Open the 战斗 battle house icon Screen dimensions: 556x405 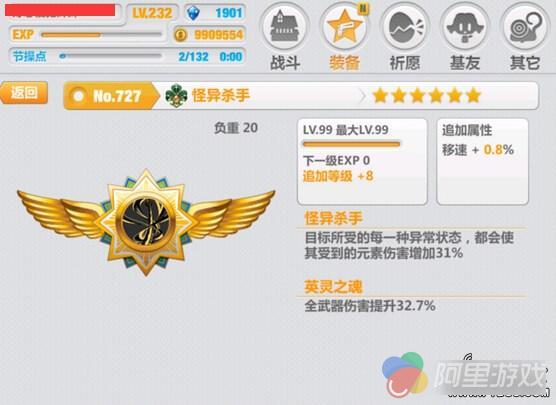[285, 27]
